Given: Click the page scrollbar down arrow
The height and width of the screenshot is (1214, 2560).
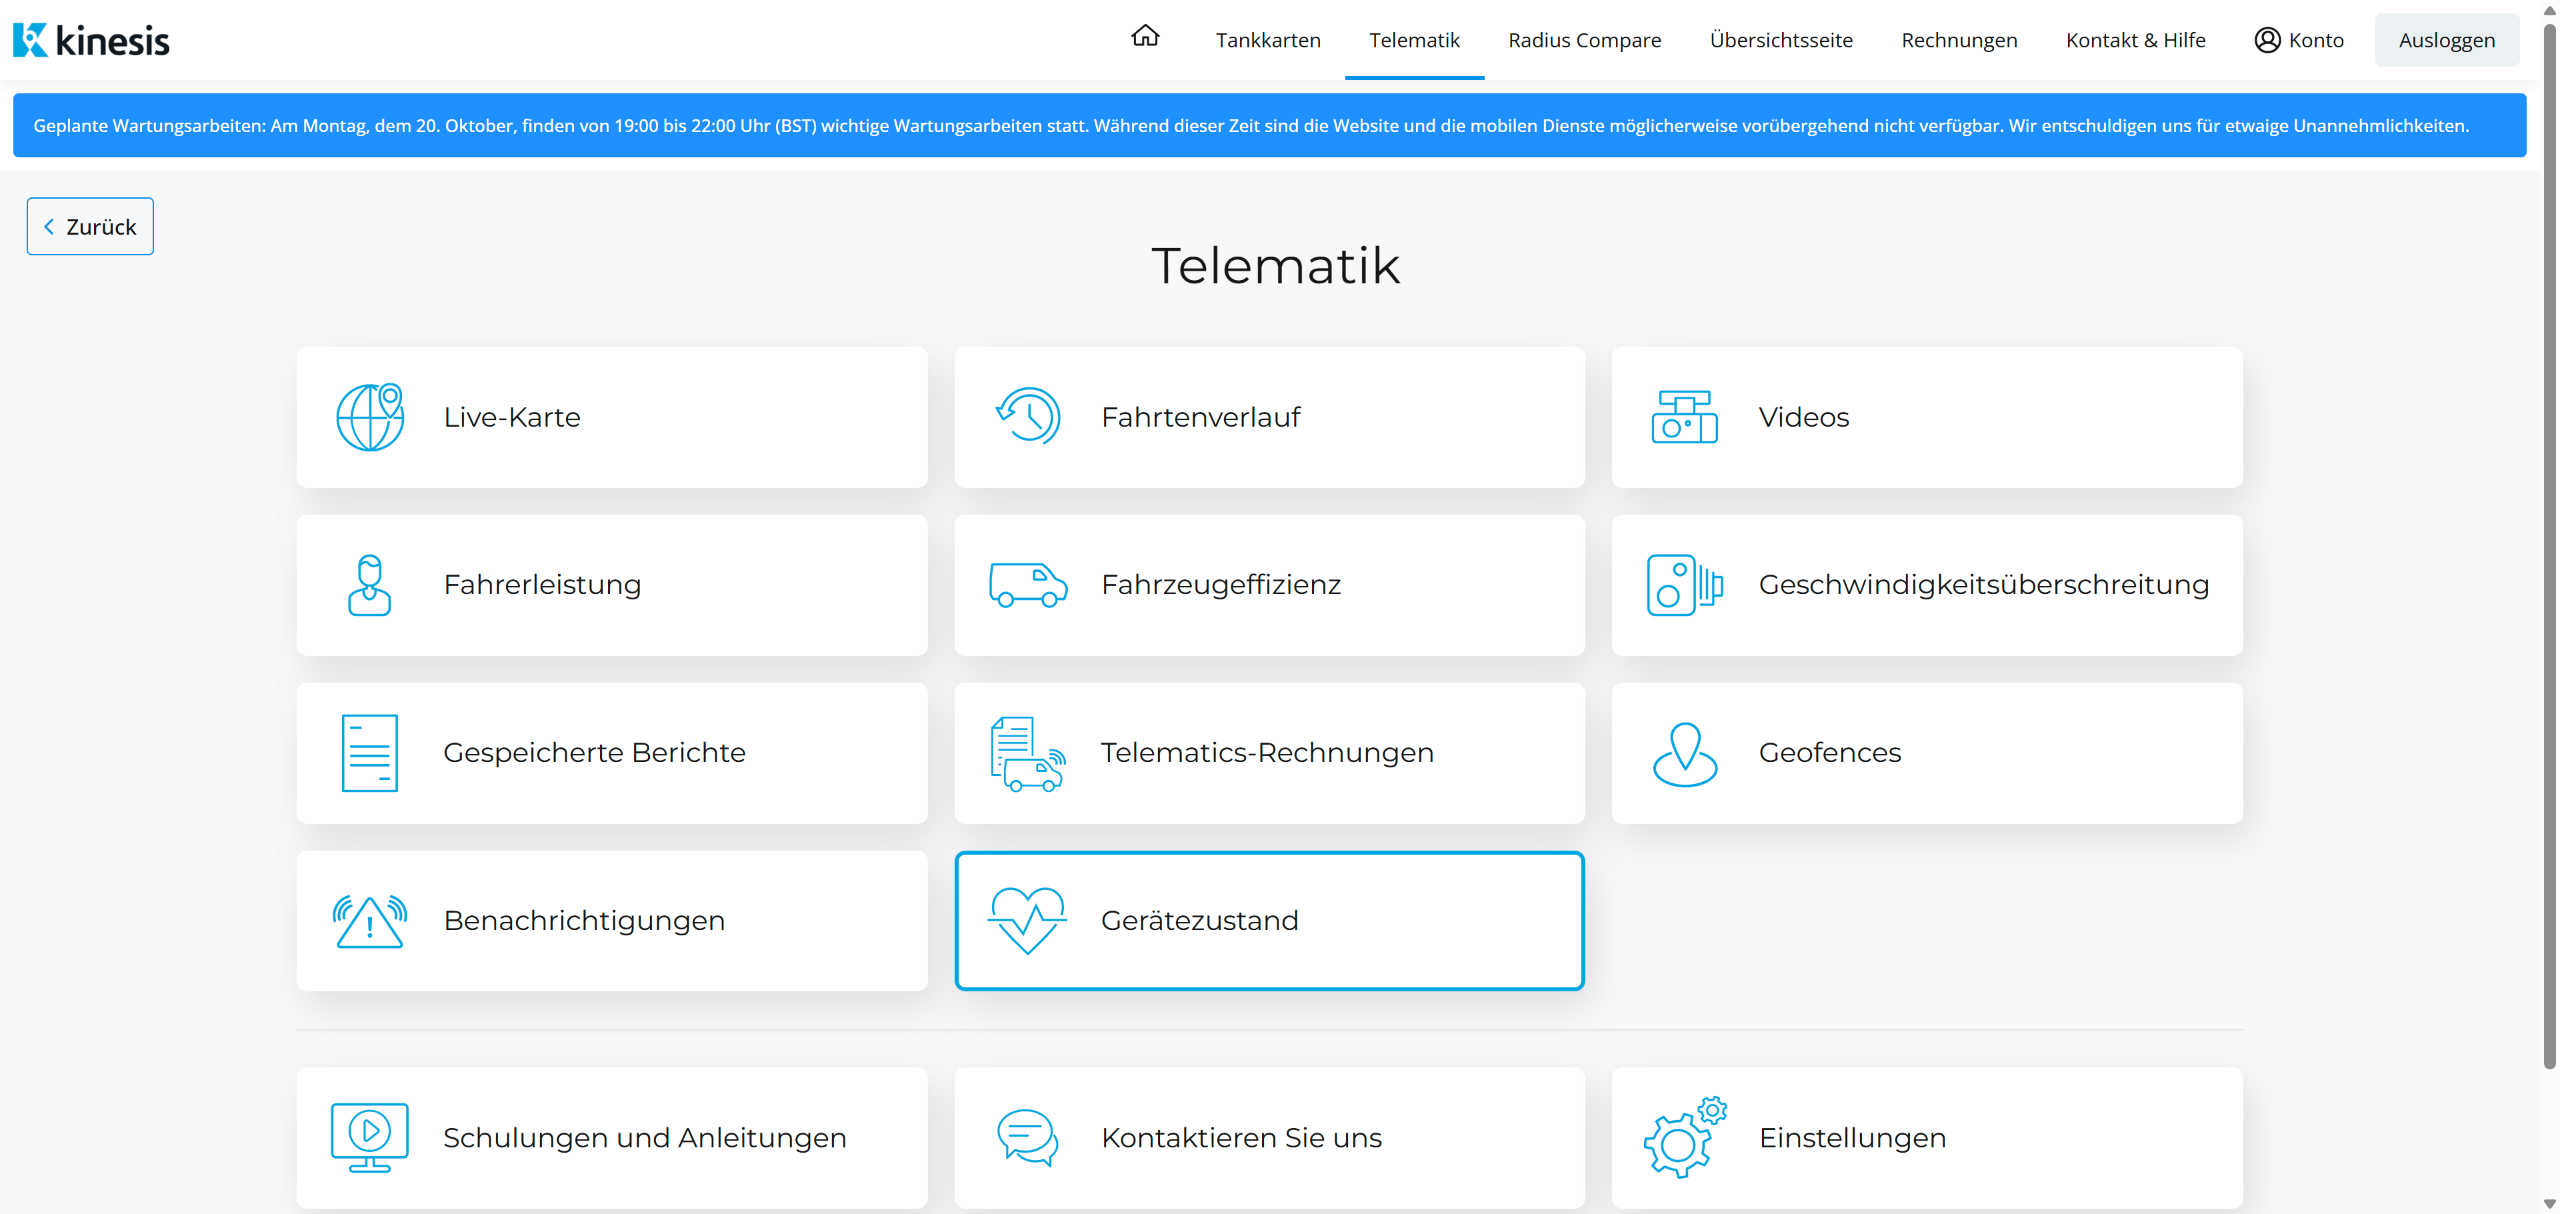Looking at the screenshot, I should [2549, 1204].
